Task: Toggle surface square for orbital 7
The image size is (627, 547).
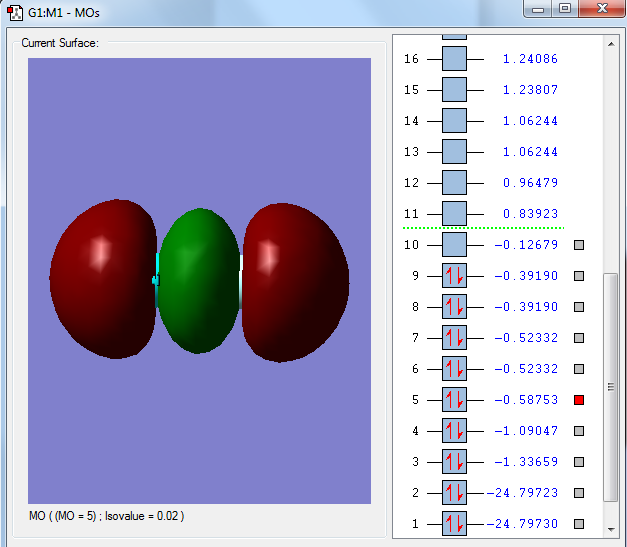Action: pyautogui.click(x=579, y=338)
